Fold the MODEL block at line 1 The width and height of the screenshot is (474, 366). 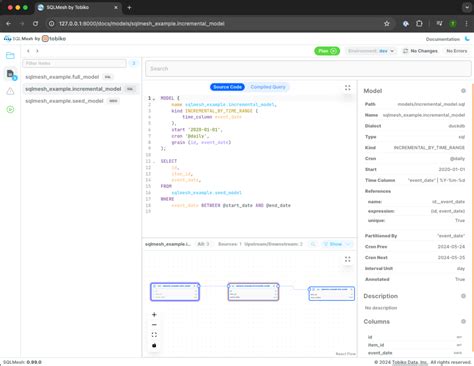[154, 98]
